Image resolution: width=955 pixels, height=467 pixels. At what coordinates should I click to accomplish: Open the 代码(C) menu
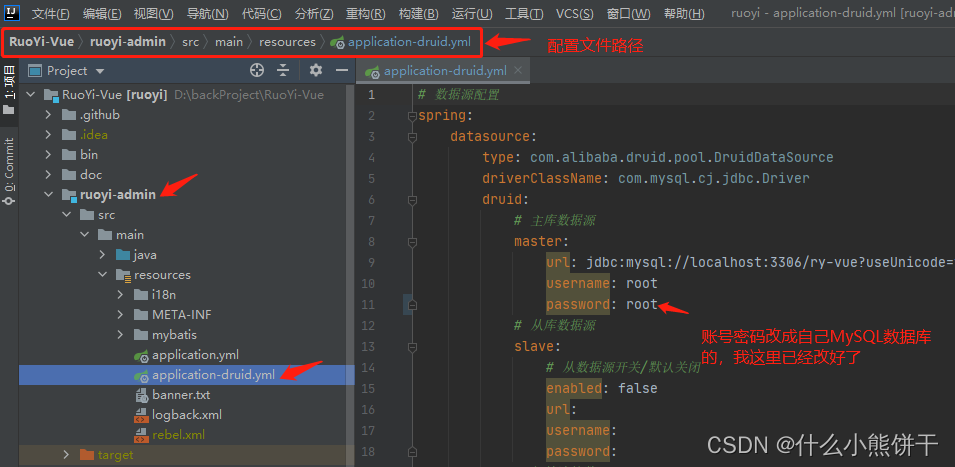[261, 13]
